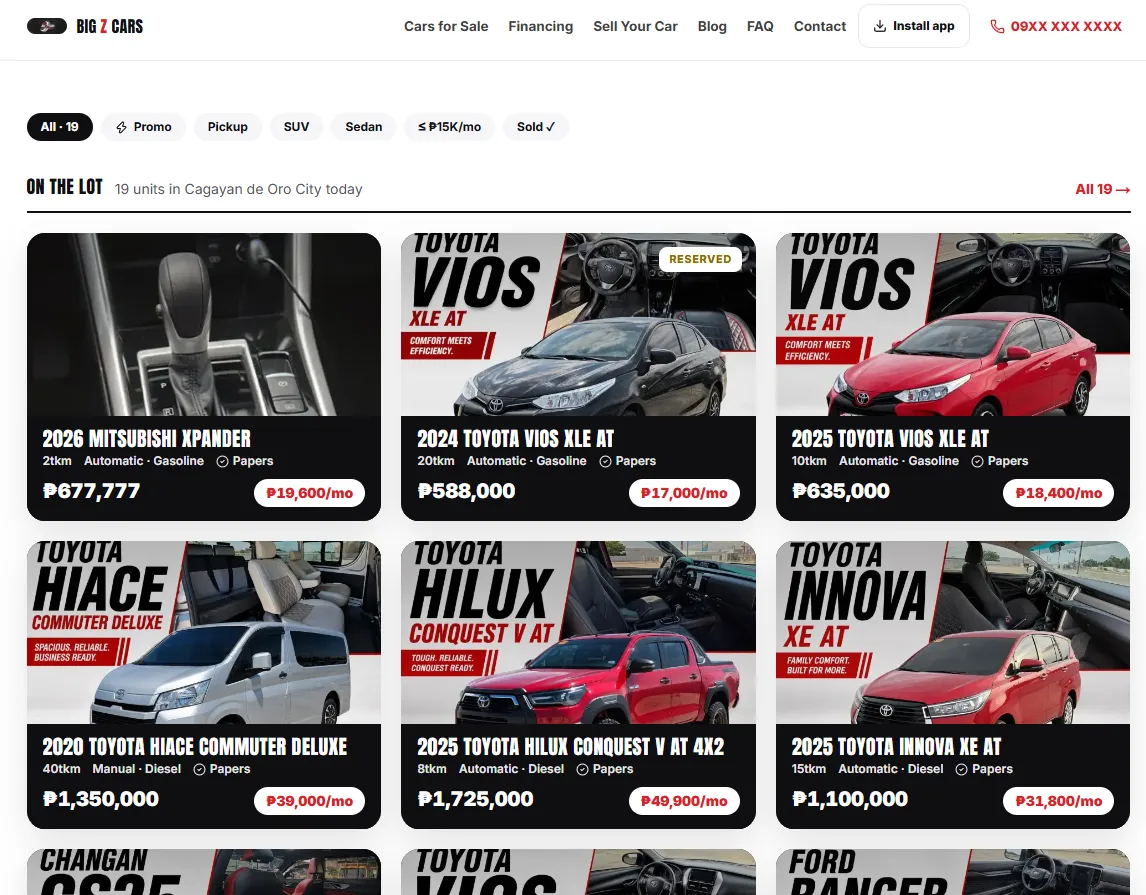This screenshot has height=895, width=1146.
Task: Open the red 2025 Vios XLE AT photo
Action: pyautogui.click(x=953, y=324)
